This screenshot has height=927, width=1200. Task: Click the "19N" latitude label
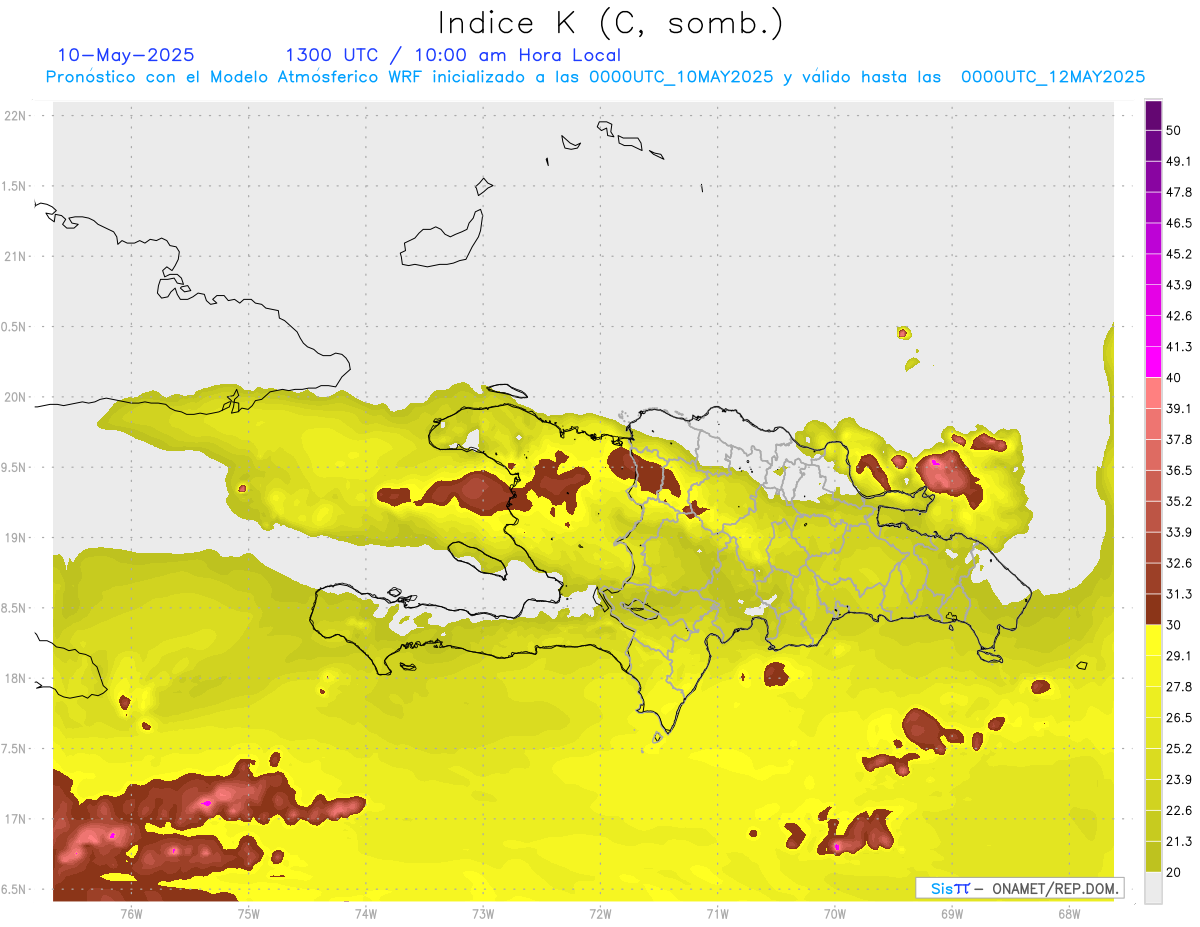tap(15, 538)
